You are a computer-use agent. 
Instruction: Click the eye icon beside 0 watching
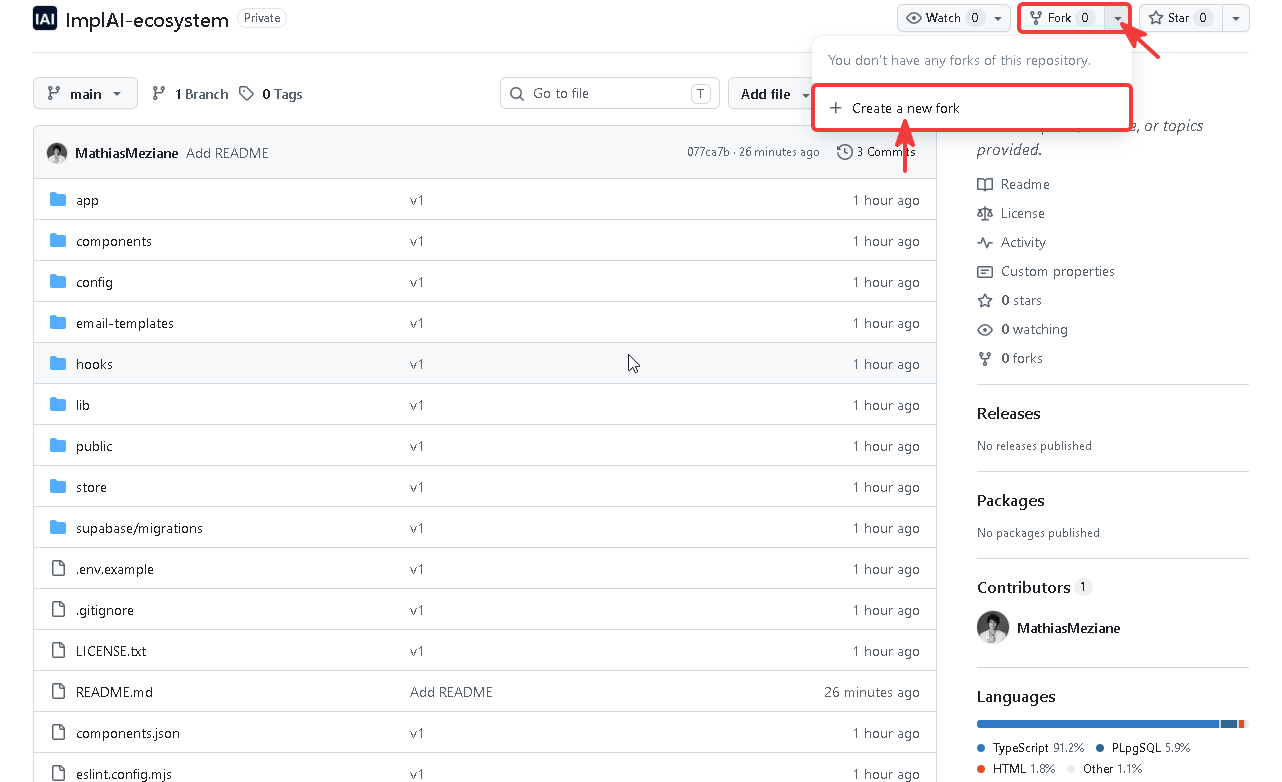(985, 329)
